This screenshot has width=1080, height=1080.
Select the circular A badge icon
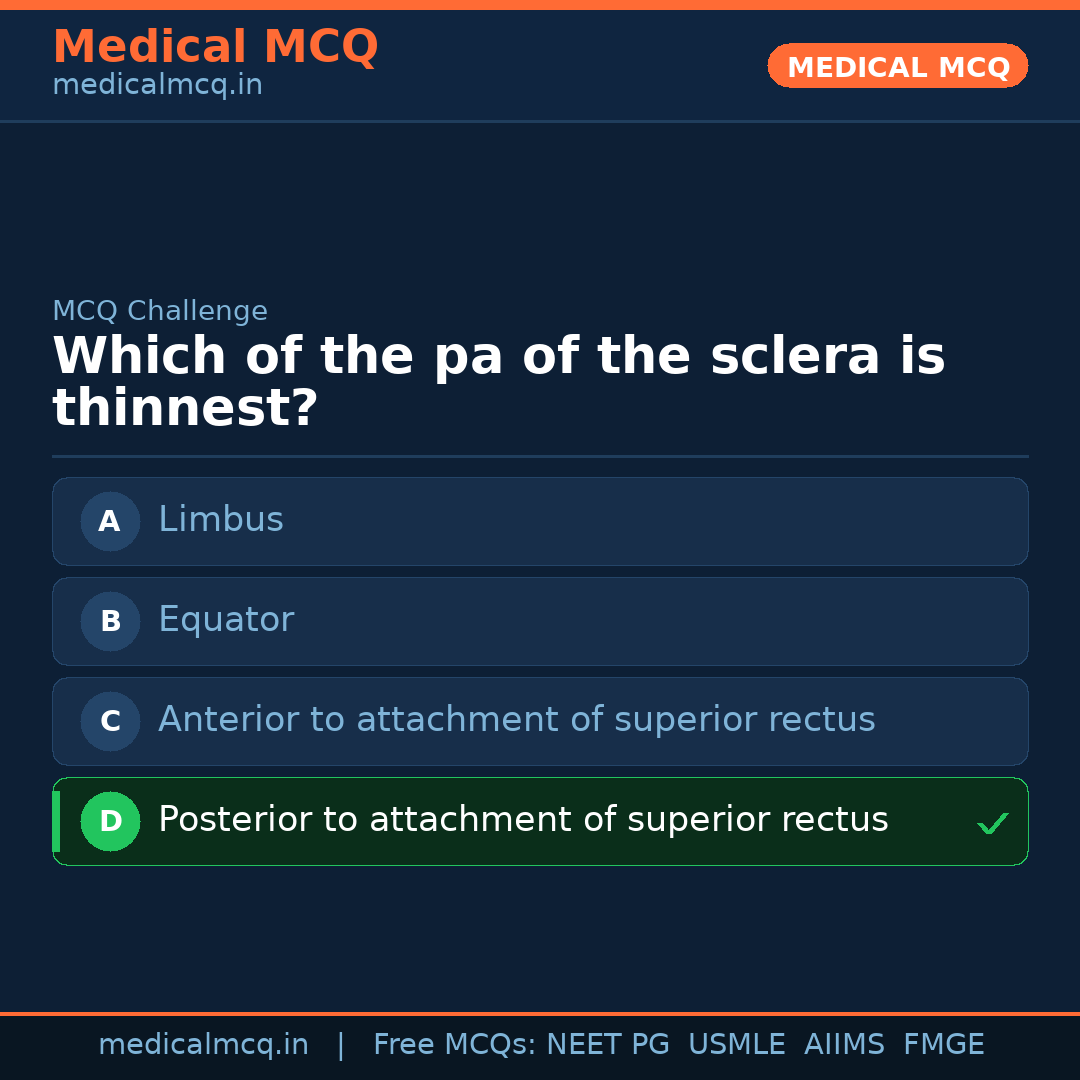(110, 521)
